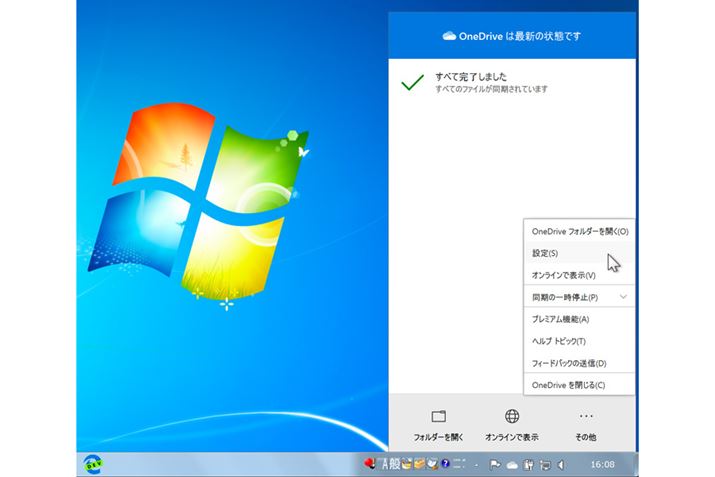The height and width of the screenshot is (477, 715).
Task: Open the その他 three-dots menu
Action: (x=586, y=416)
